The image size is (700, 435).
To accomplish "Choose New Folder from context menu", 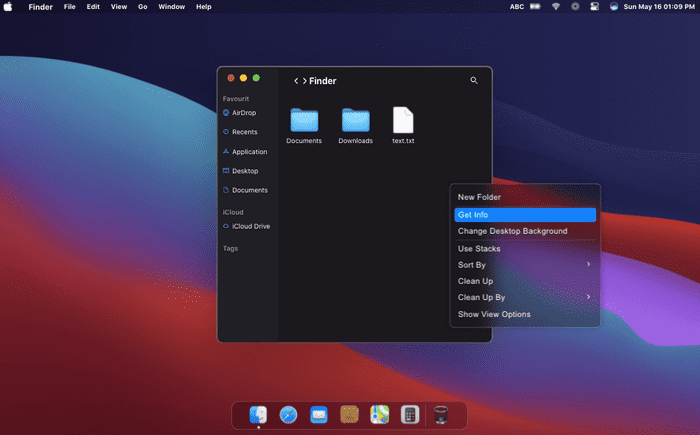I will pyautogui.click(x=525, y=197).
